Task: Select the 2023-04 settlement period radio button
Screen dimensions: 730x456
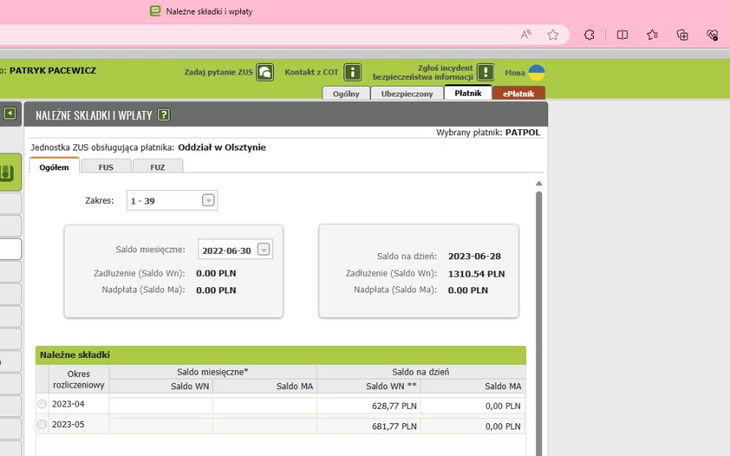Action: coord(42,404)
